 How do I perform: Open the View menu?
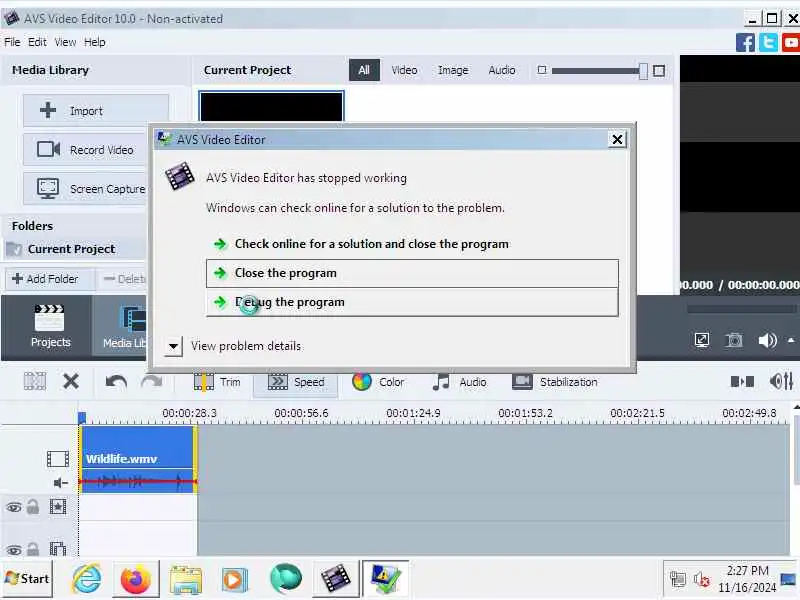[x=65, y=42]
